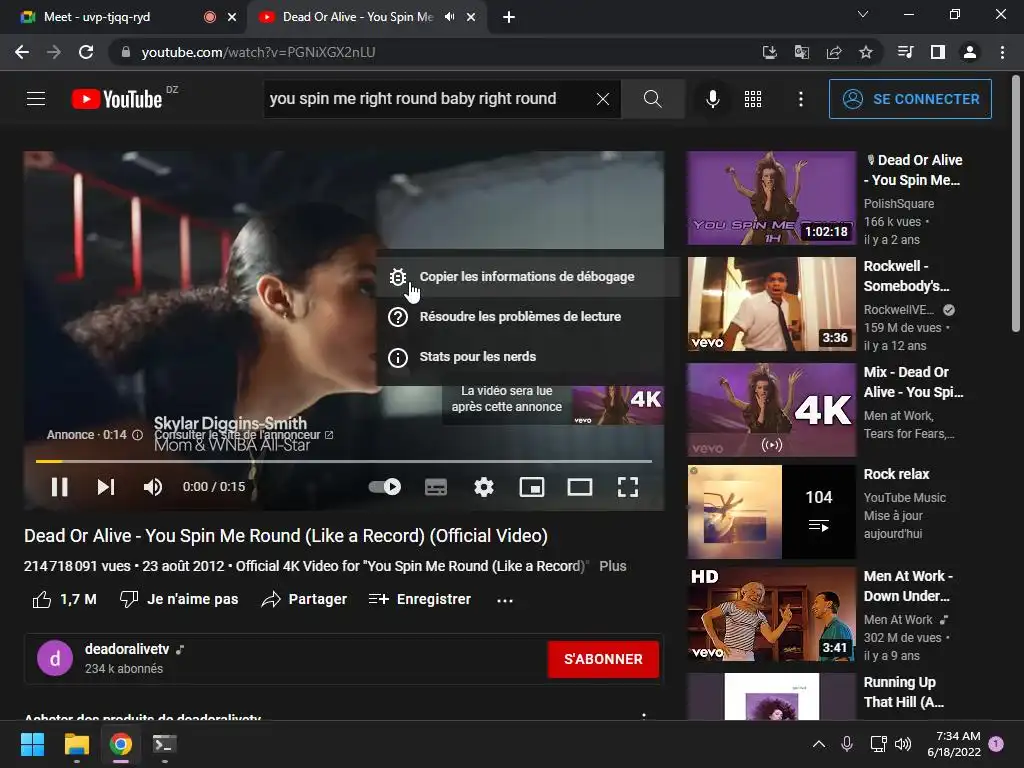This screenshot has width=1024, height=768.
Task: Go to YouTube home via logo
Action: point(117,99)
